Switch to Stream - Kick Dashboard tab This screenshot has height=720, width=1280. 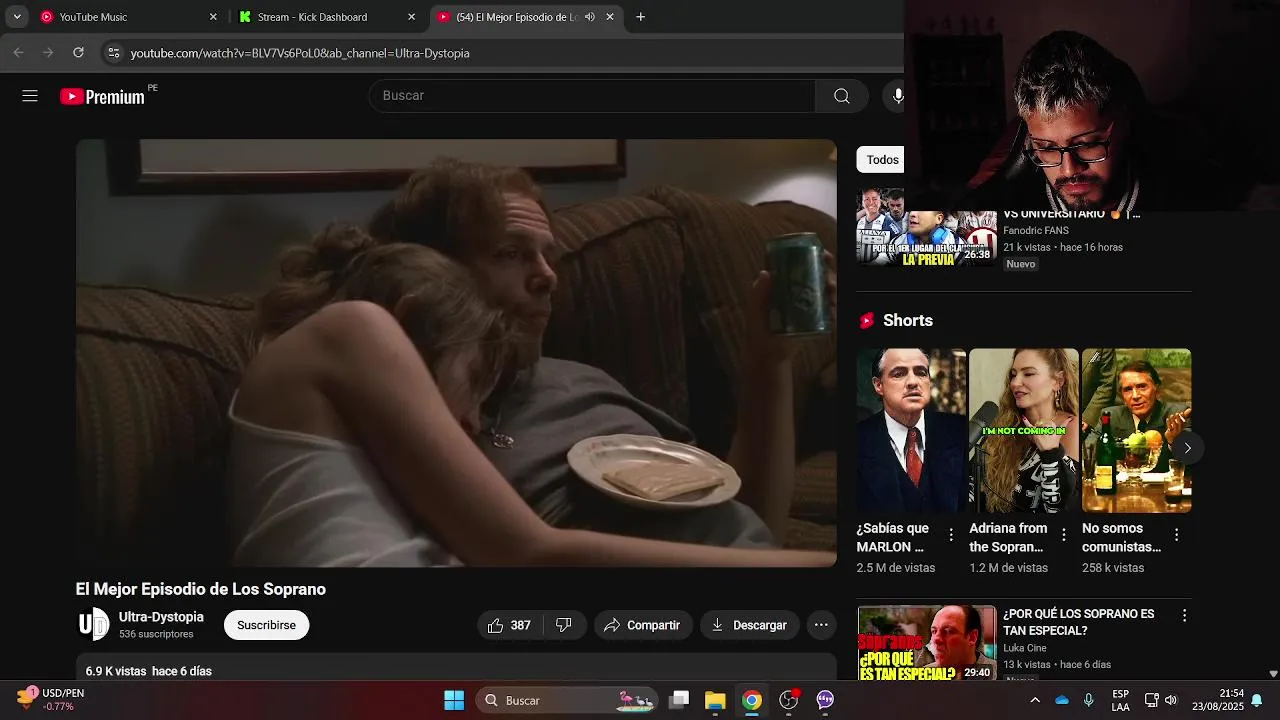point(327,17)
